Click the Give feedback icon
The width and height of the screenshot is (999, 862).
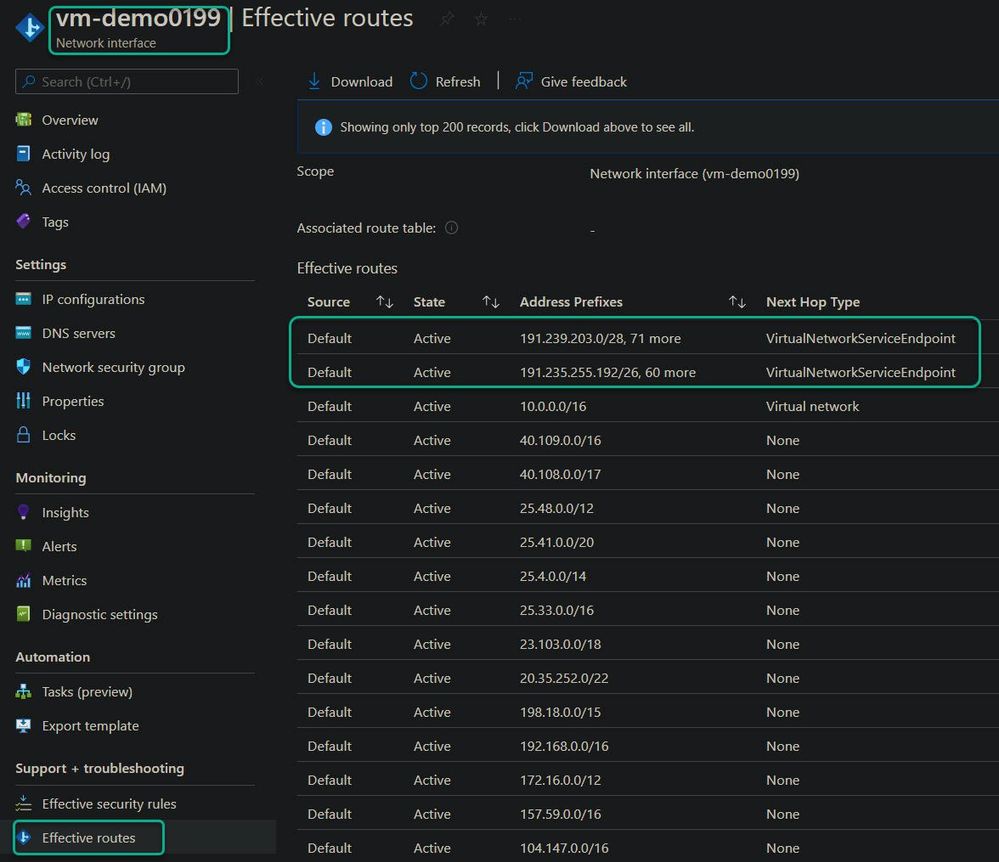pos(524,81)
